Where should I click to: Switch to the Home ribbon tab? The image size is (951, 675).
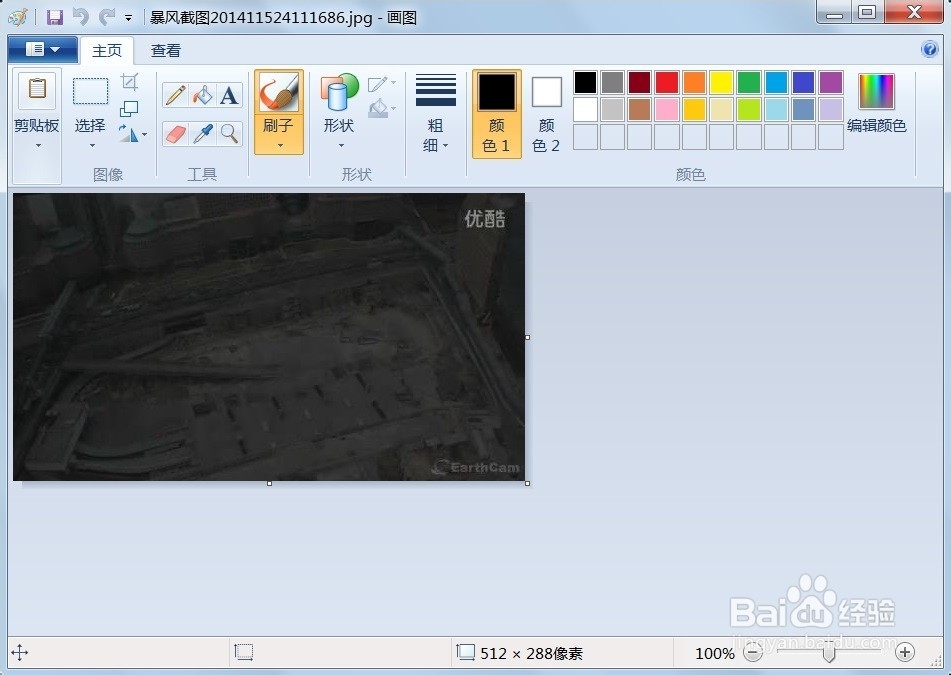click(x=107, y=50)
